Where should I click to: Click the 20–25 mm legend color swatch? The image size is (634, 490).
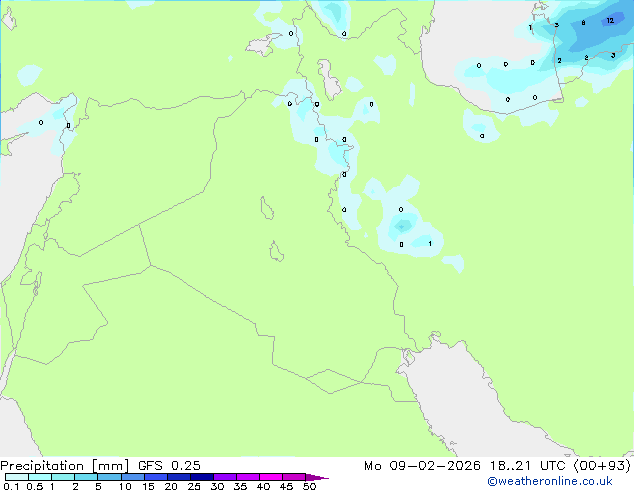[179, 477]
